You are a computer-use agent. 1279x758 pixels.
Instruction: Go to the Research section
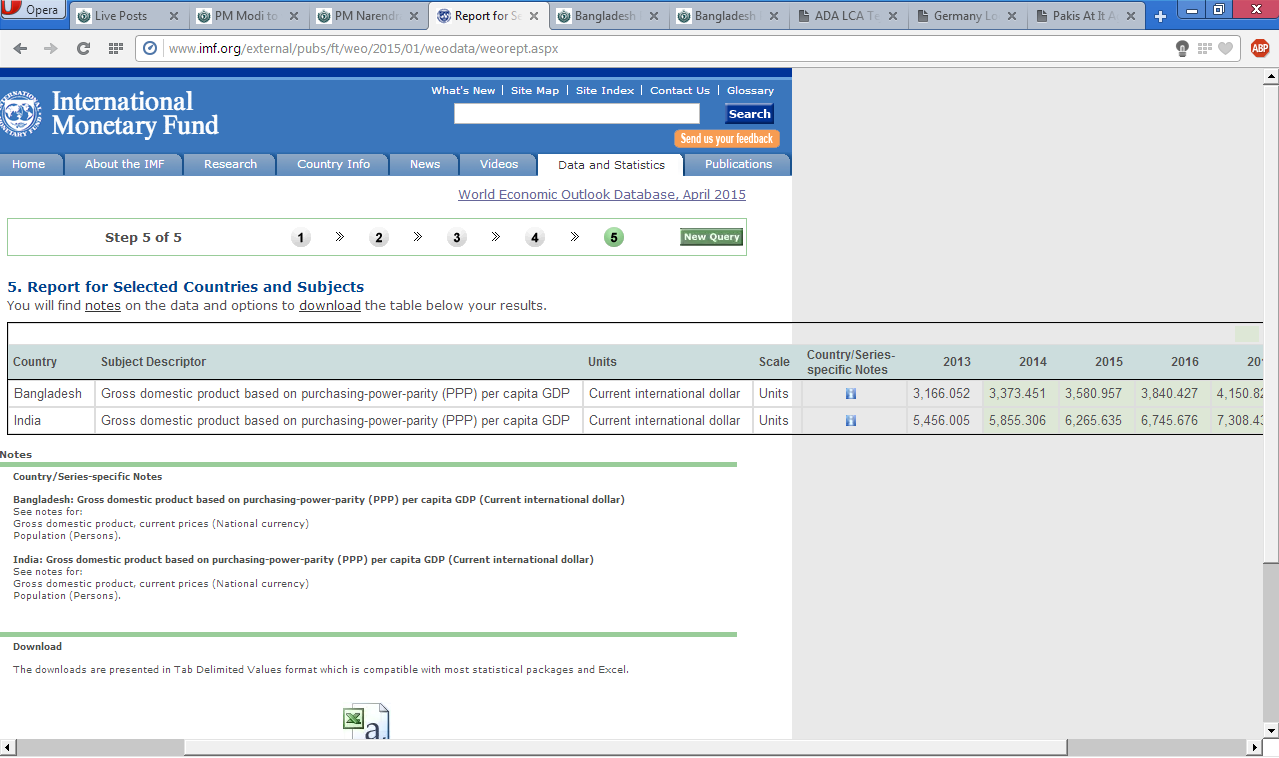231,164
